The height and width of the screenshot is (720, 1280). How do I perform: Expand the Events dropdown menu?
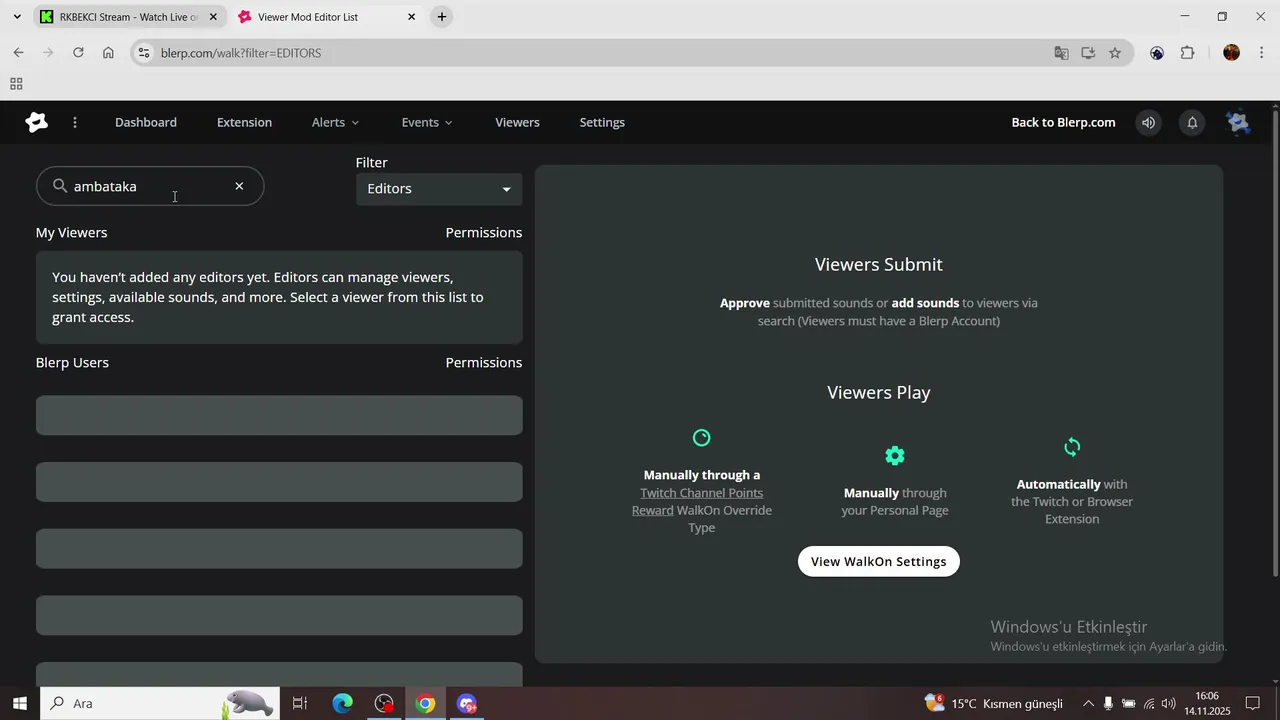click(427, 122)
